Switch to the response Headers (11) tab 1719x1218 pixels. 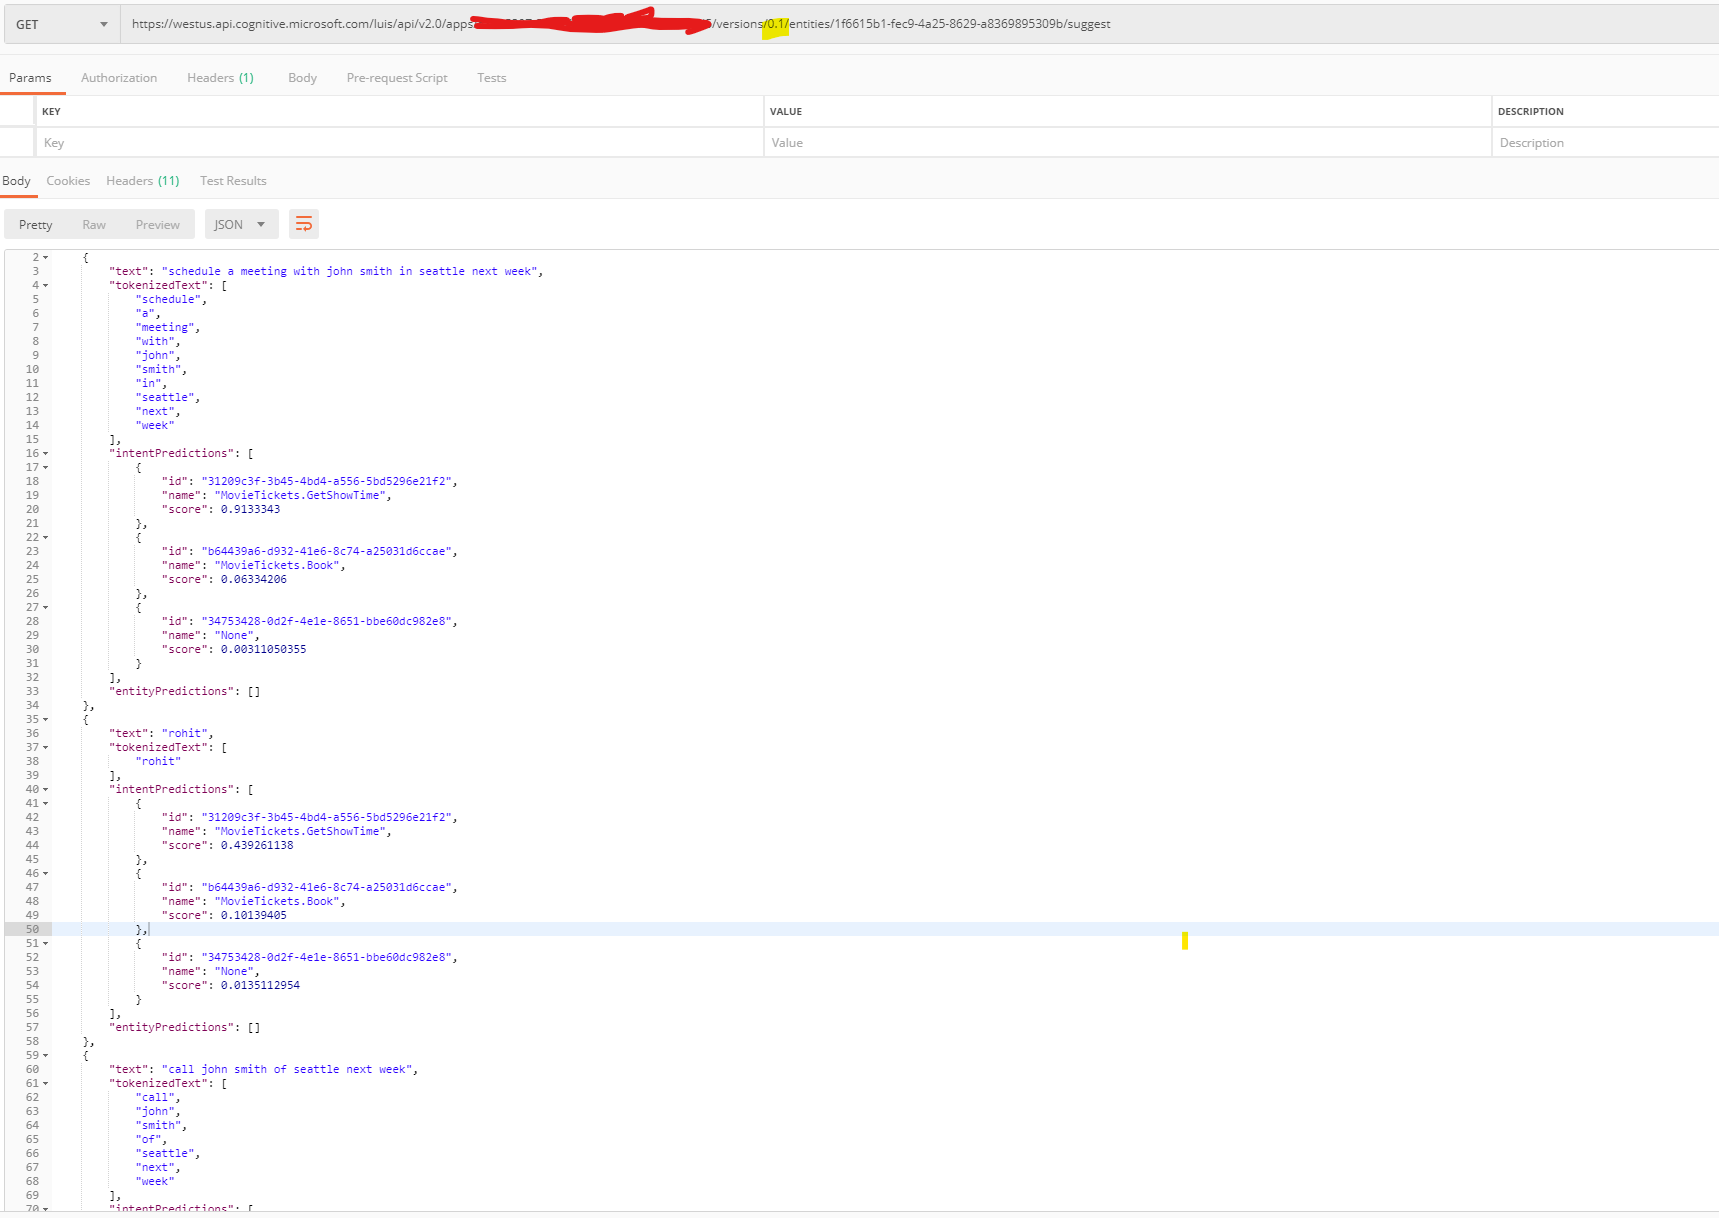point(142,180)
